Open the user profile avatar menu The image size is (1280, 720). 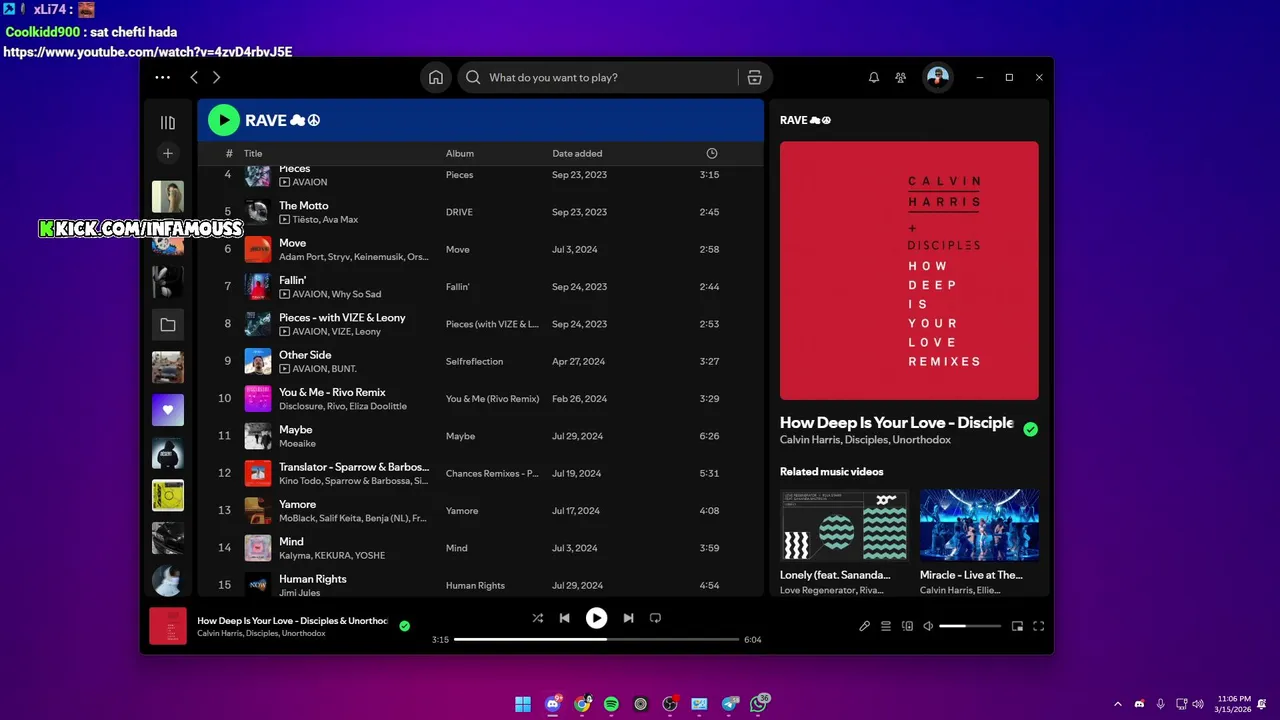click(937, 77)
